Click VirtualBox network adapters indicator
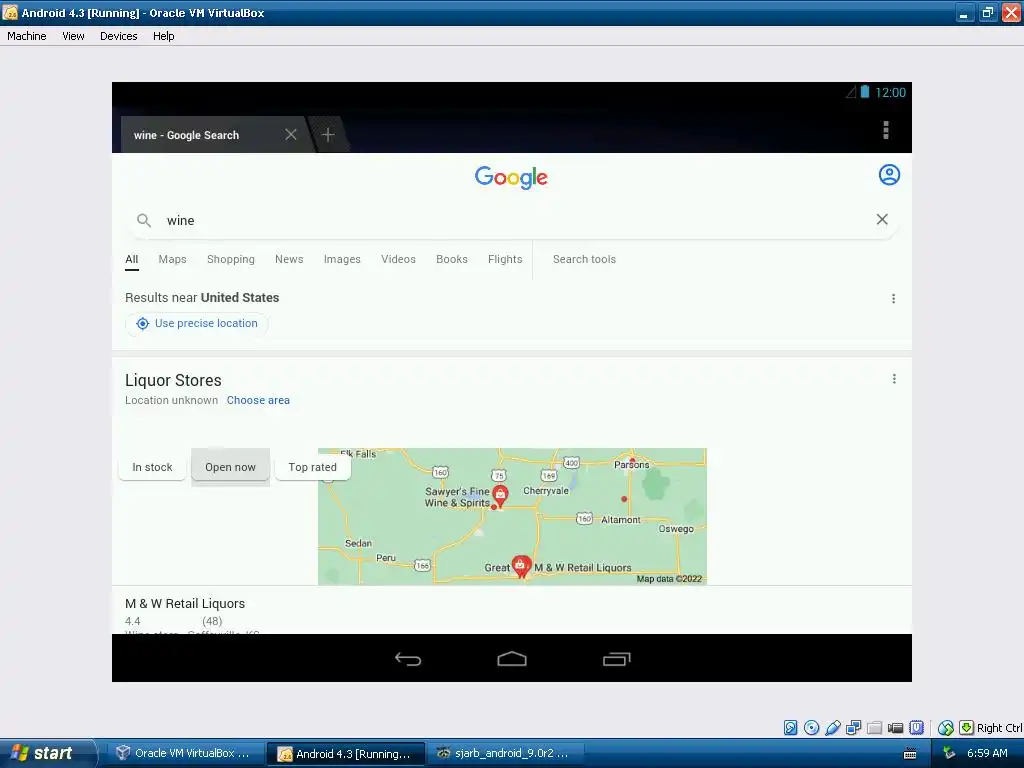 [x=854, y=728]
